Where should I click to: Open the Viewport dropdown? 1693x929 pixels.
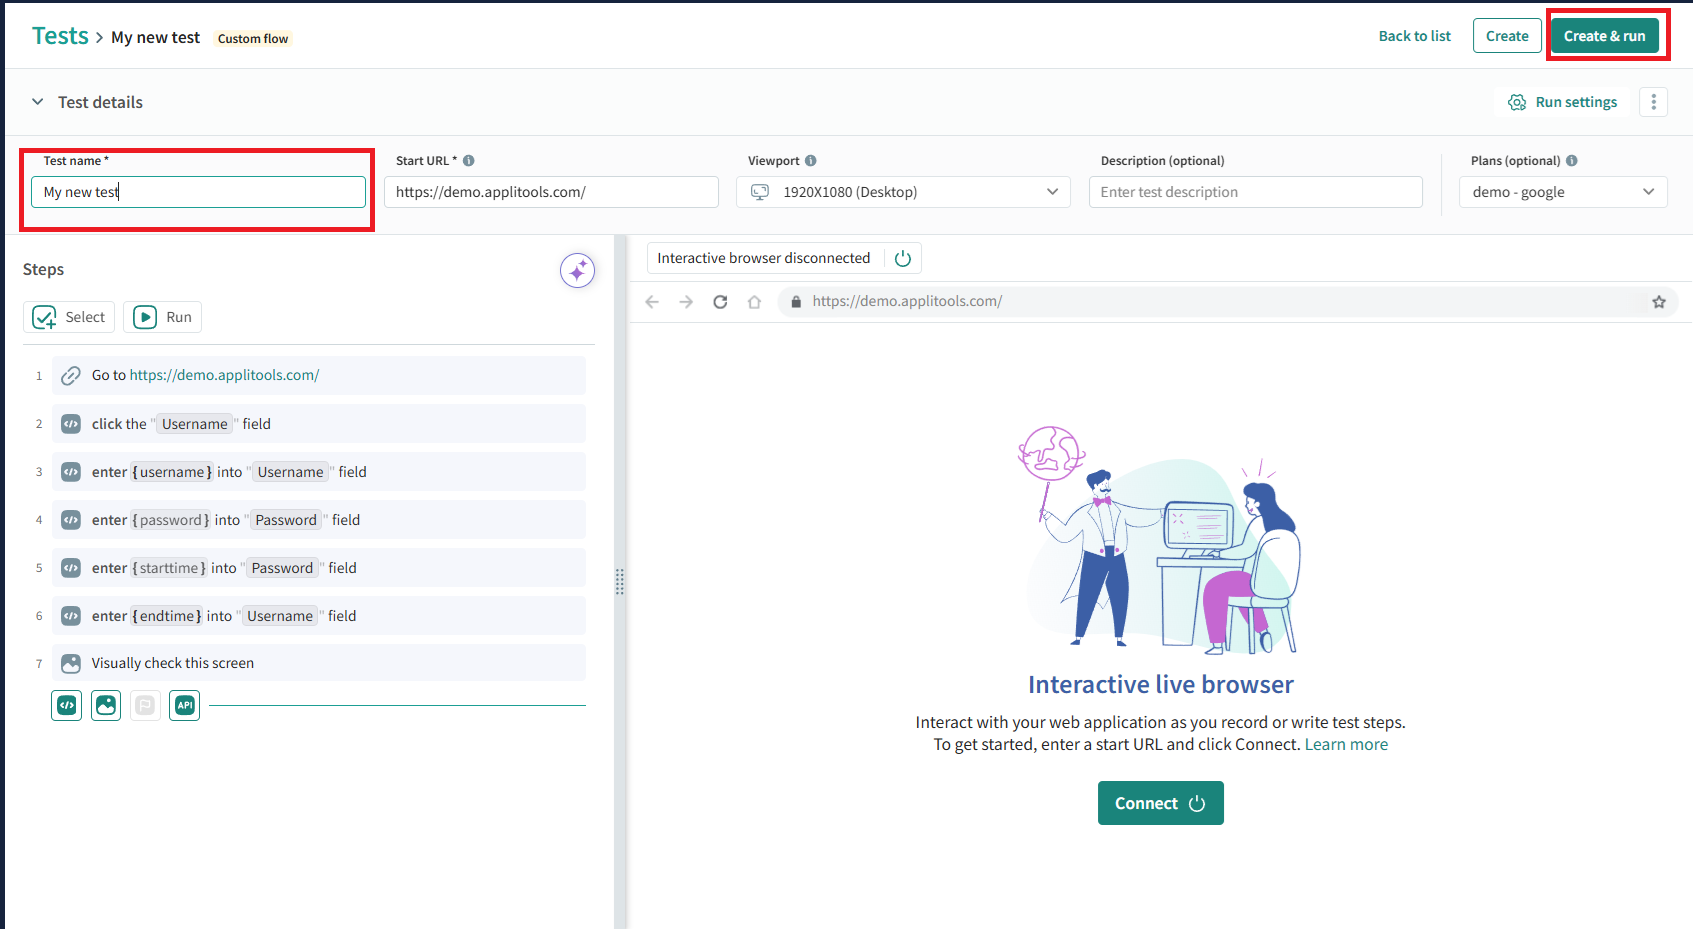903,192
